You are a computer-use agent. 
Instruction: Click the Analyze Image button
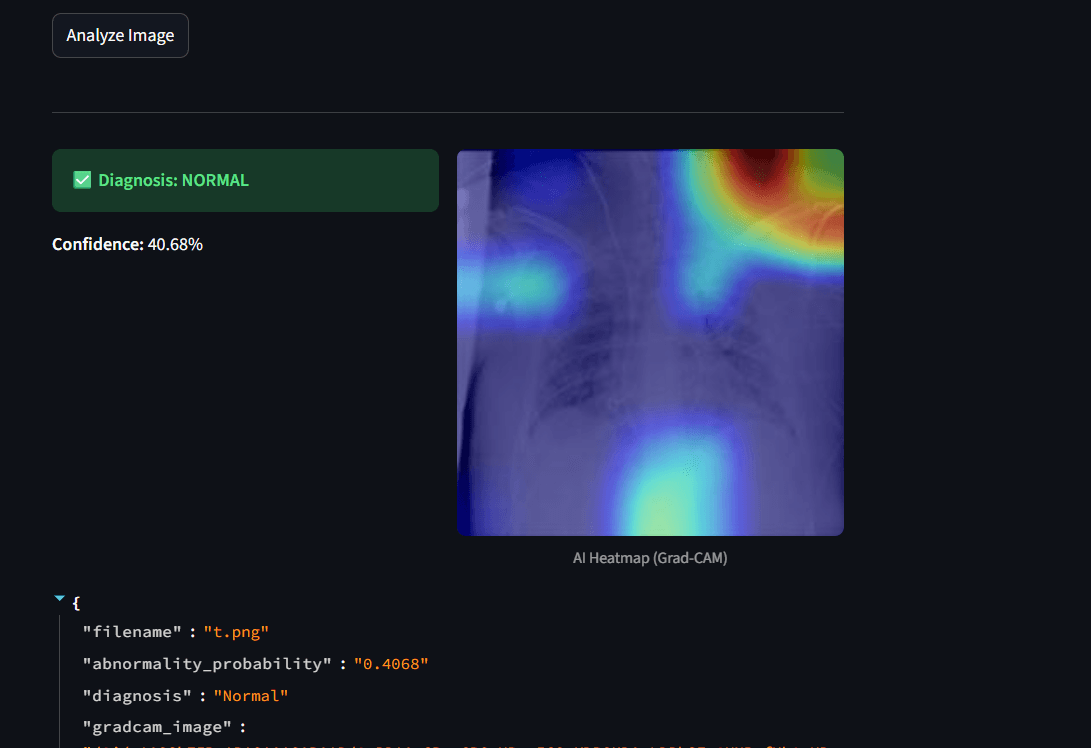(x=120, y=35)
